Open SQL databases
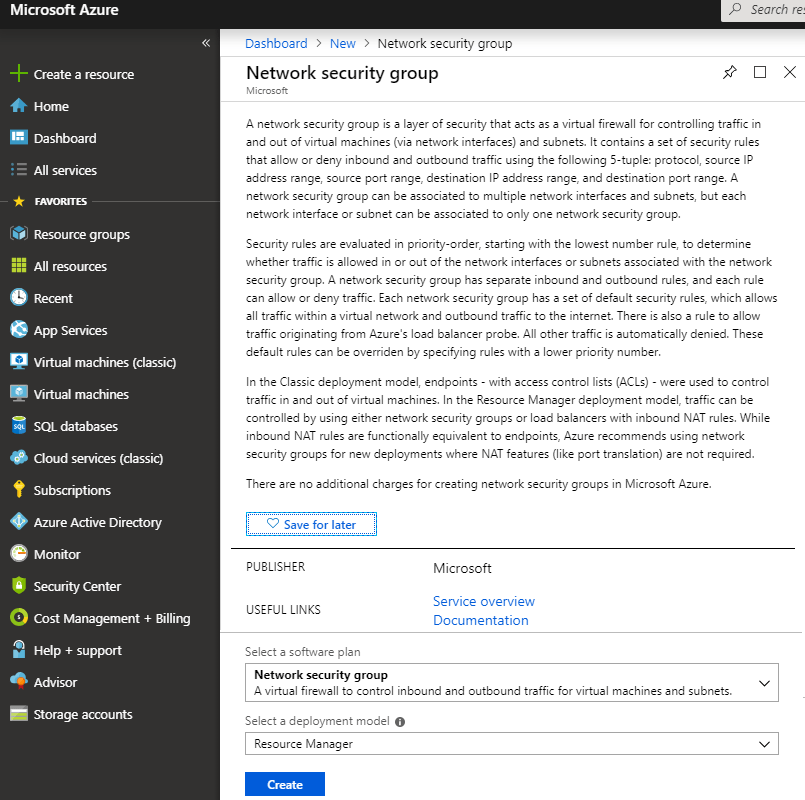 coord(79,426)
